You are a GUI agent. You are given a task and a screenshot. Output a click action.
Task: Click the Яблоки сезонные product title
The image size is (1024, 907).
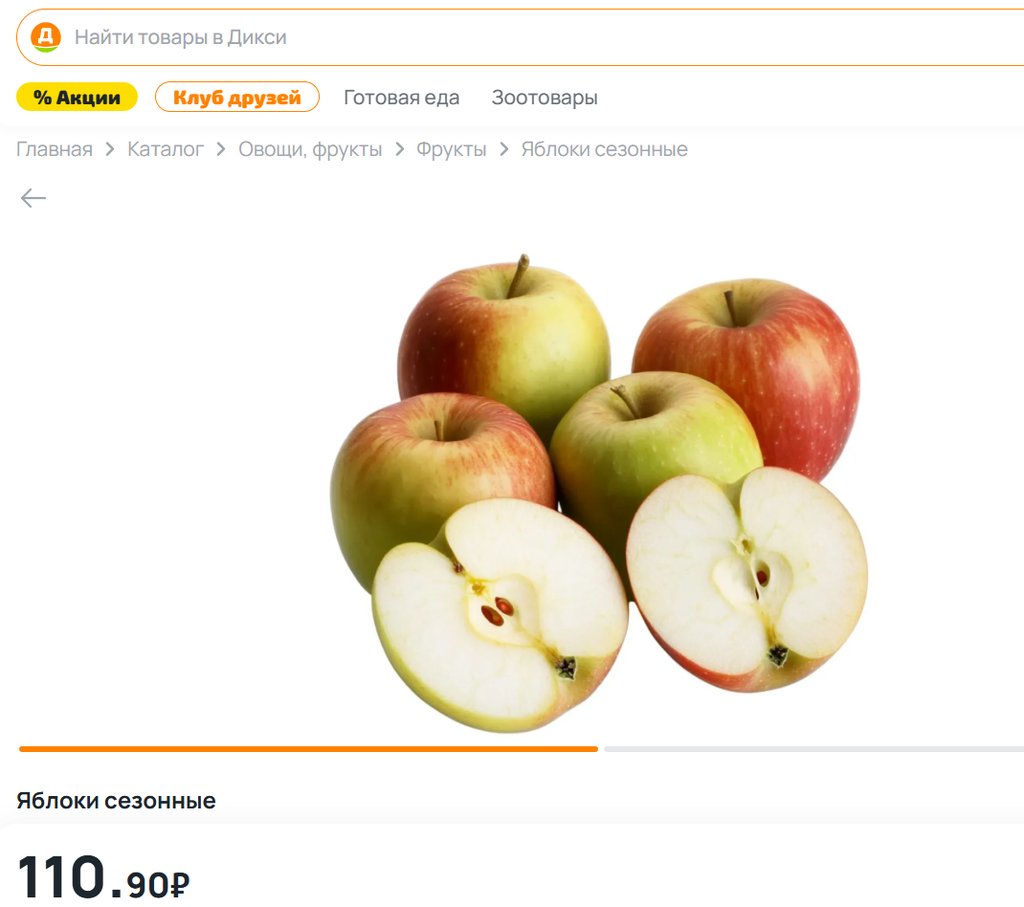116,801
